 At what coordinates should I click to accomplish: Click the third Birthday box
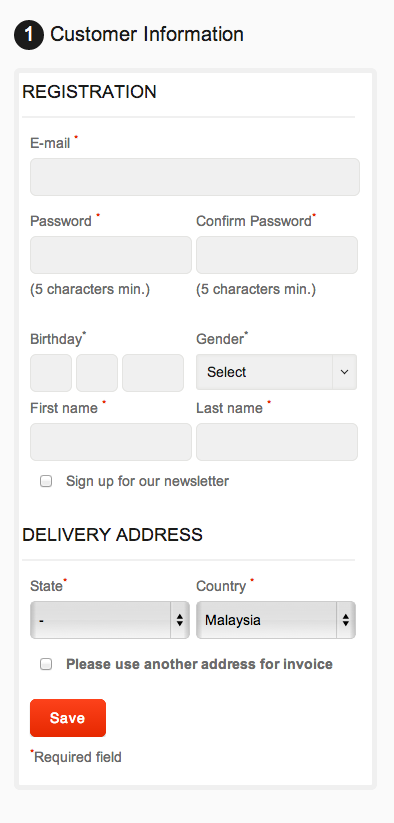click(x=153, y=373)
